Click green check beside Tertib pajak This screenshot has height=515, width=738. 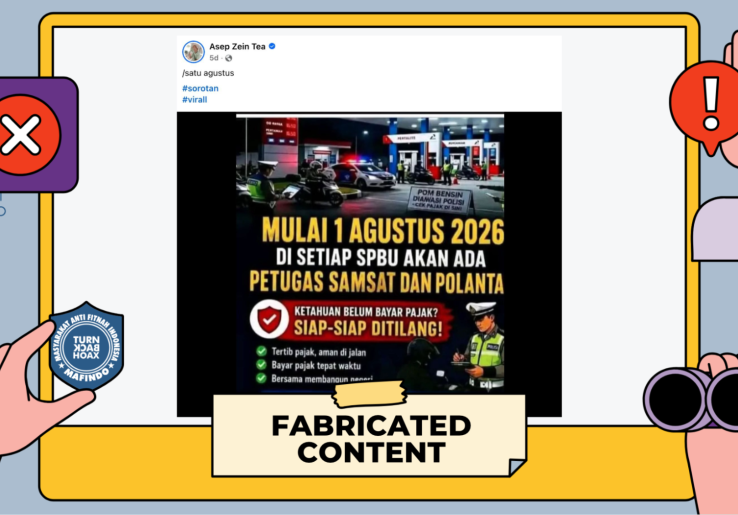(x=262, y=351)
